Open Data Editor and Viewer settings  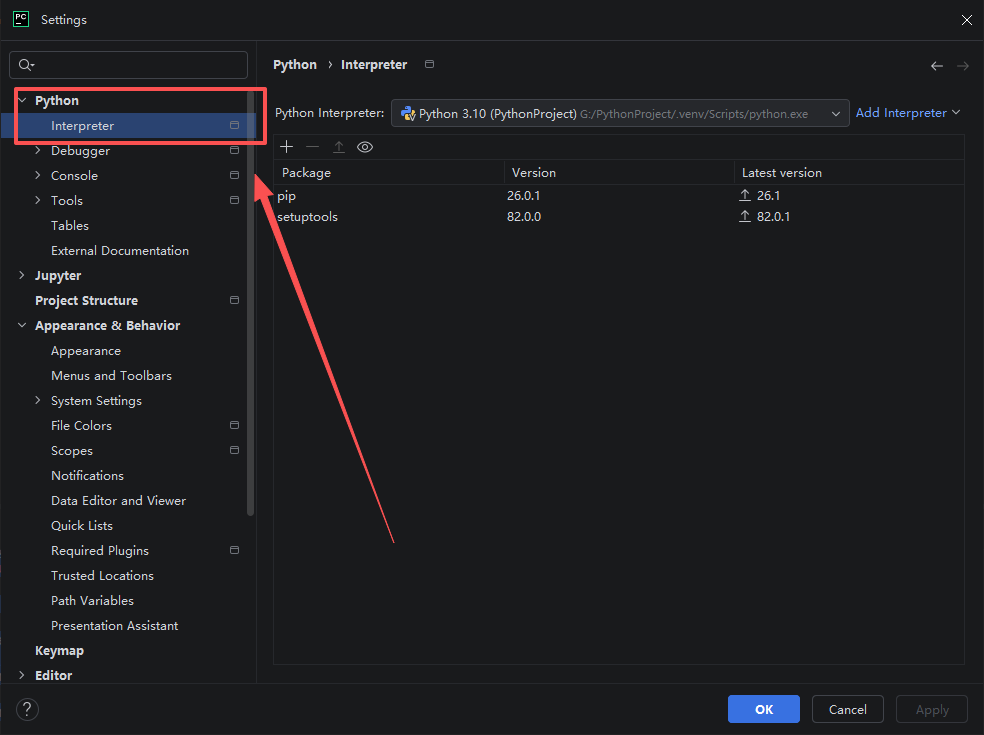pos(119,500)
